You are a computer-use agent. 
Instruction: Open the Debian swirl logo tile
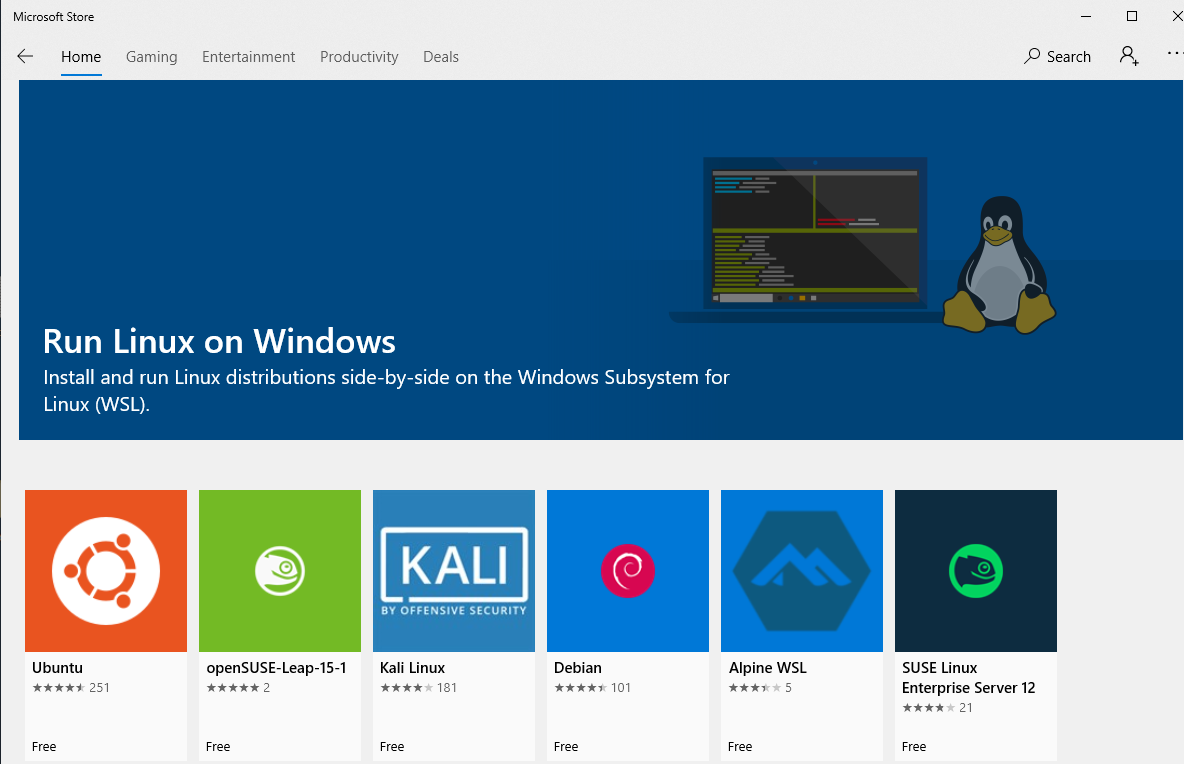tap(627, 571)
